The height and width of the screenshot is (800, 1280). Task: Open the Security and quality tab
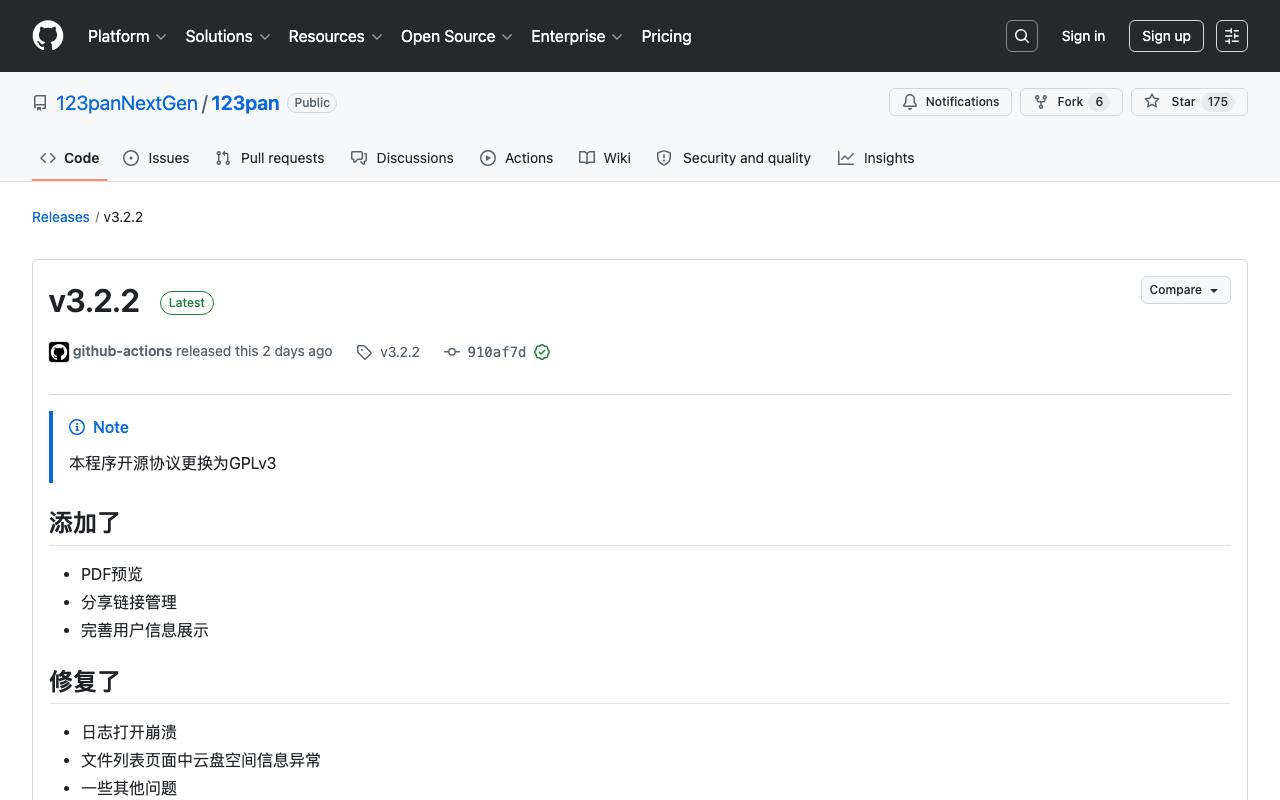733,158
